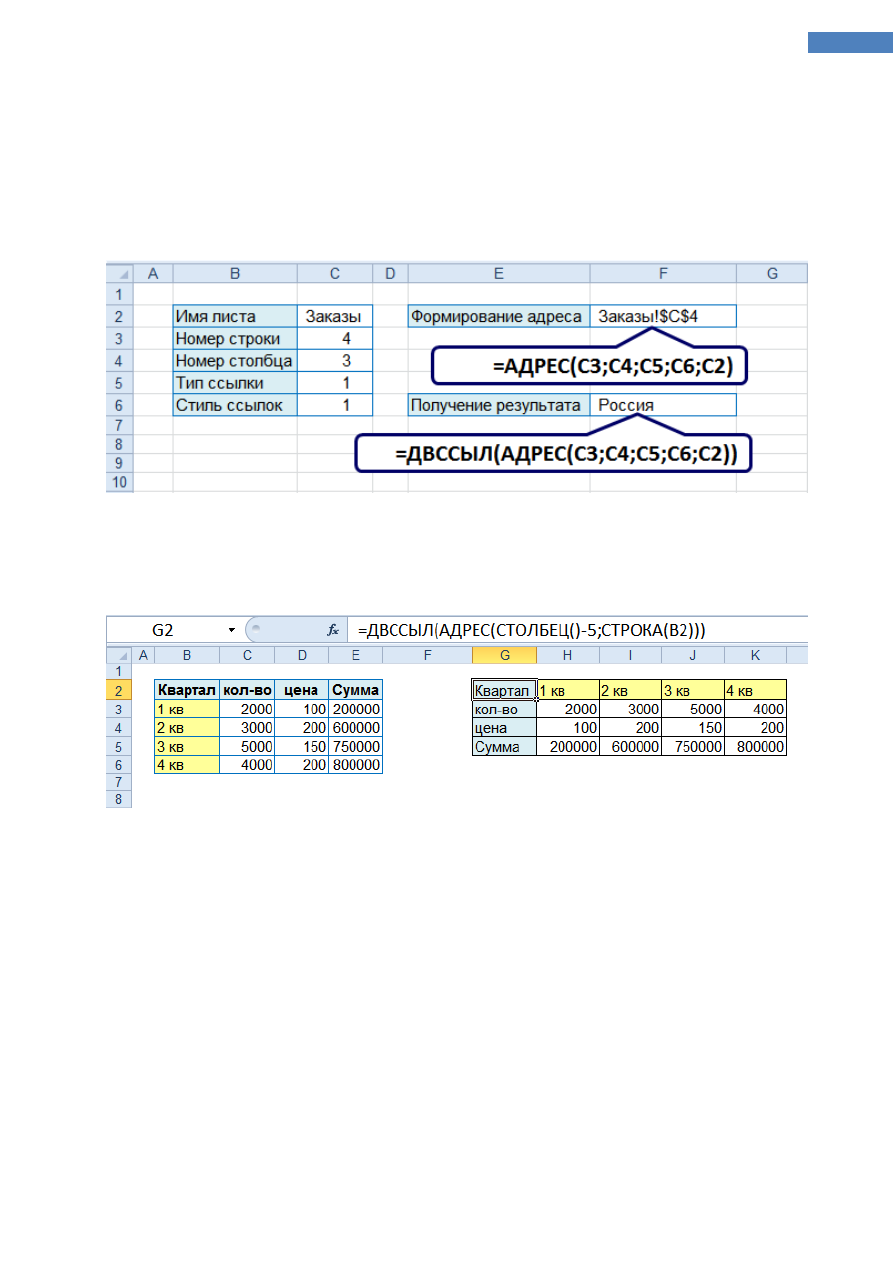The width and height of the screenshot is (893, 1263).
Task: Click the цена label in column G
Action: [504, 728]
